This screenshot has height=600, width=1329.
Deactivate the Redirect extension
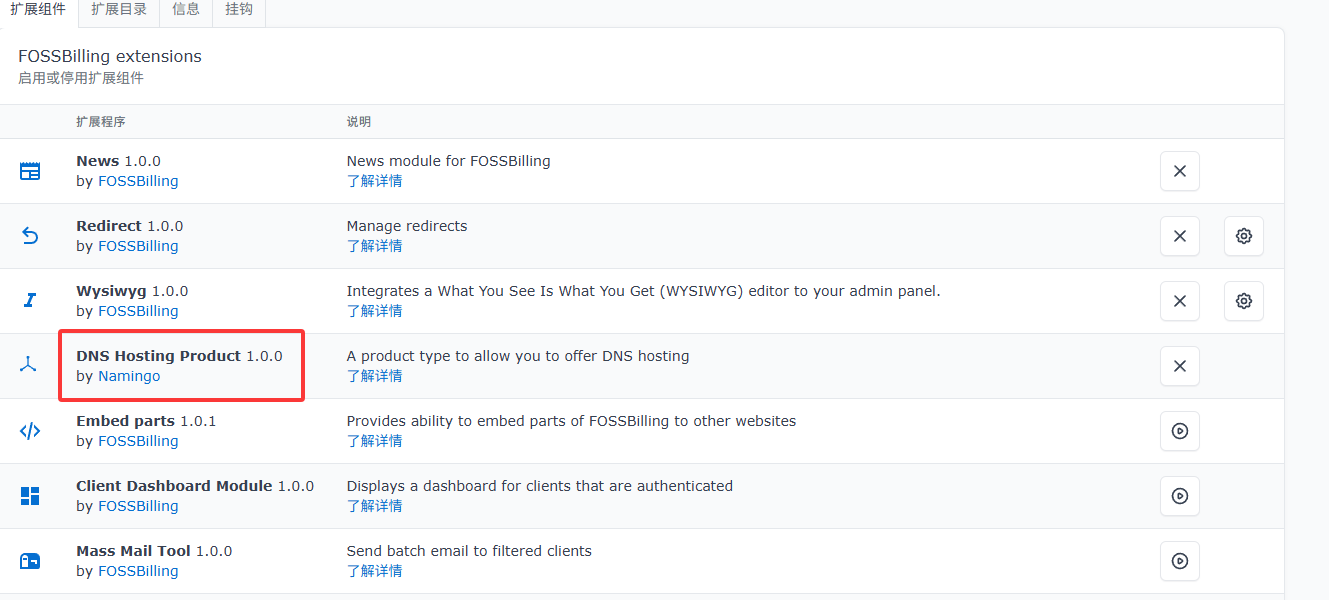(1179, 236)
